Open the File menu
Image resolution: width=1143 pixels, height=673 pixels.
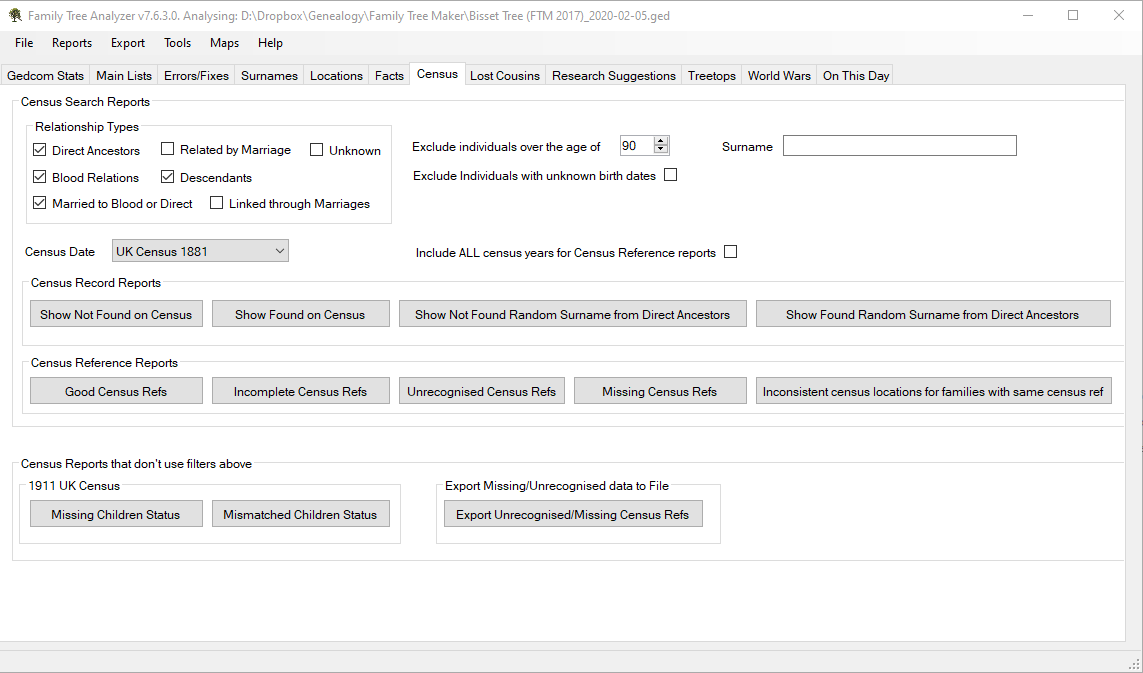pos(23,43)
